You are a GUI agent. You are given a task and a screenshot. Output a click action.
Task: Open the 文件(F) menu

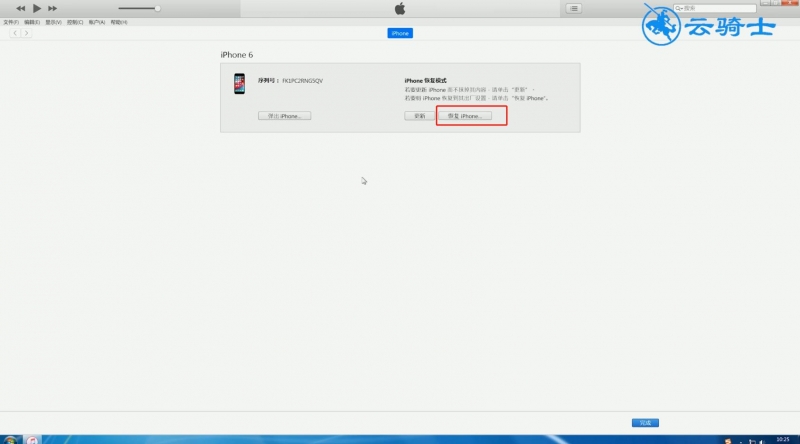(x=11, y=22)
